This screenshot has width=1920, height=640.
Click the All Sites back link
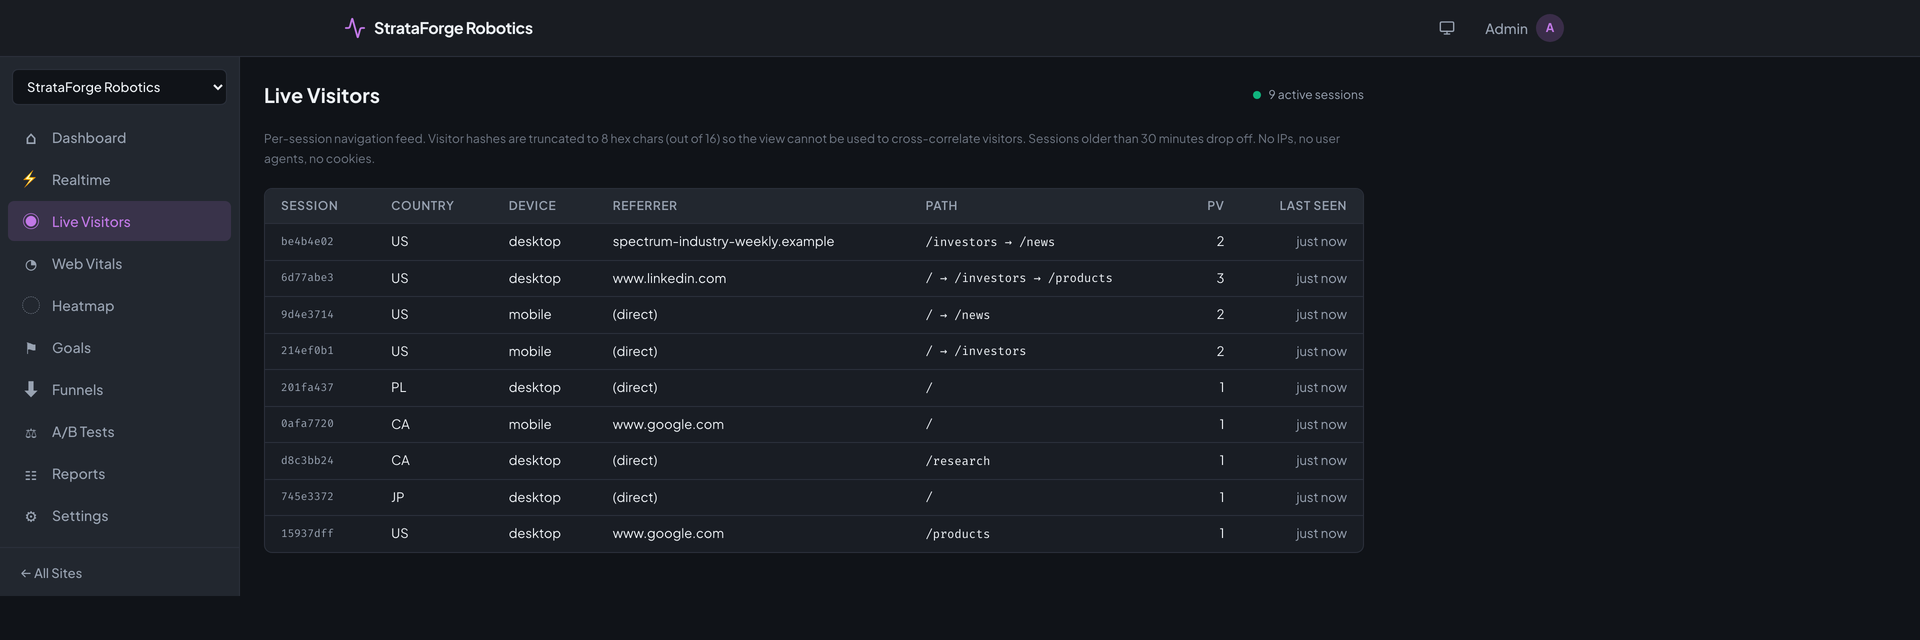(51, 573)
